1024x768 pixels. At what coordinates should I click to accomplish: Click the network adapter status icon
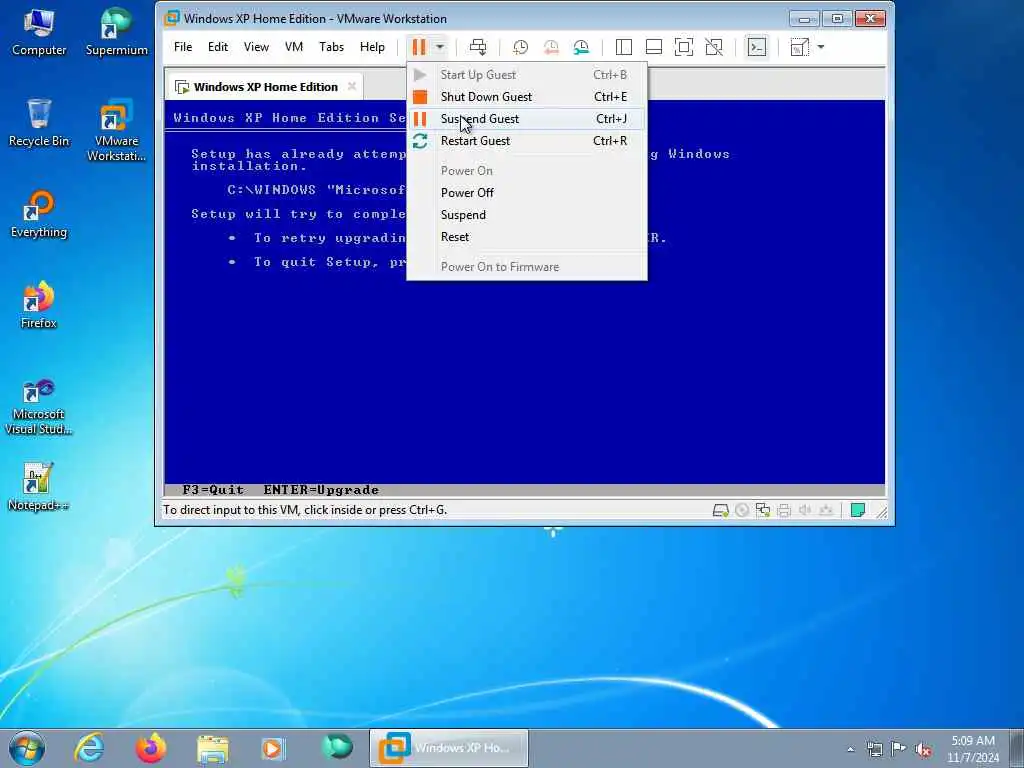click(763, 510)
